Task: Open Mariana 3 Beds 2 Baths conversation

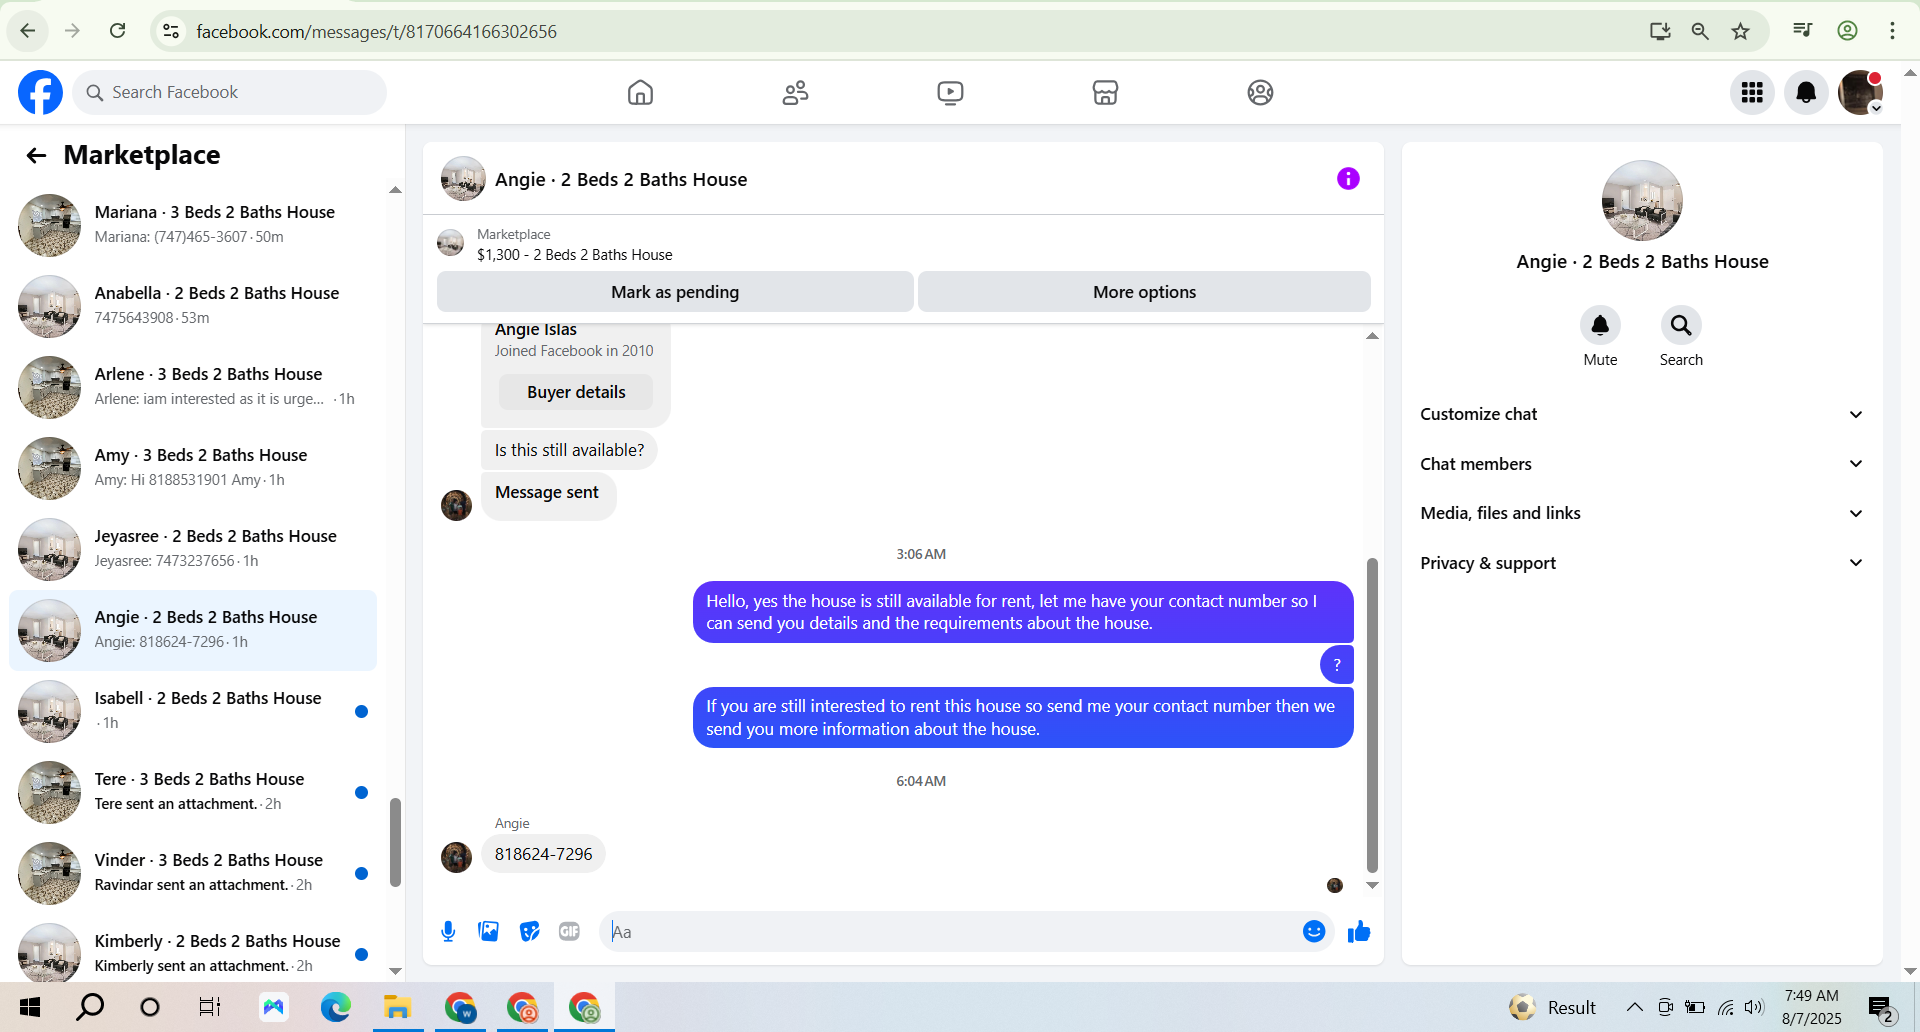Action: tap(193, 225)
